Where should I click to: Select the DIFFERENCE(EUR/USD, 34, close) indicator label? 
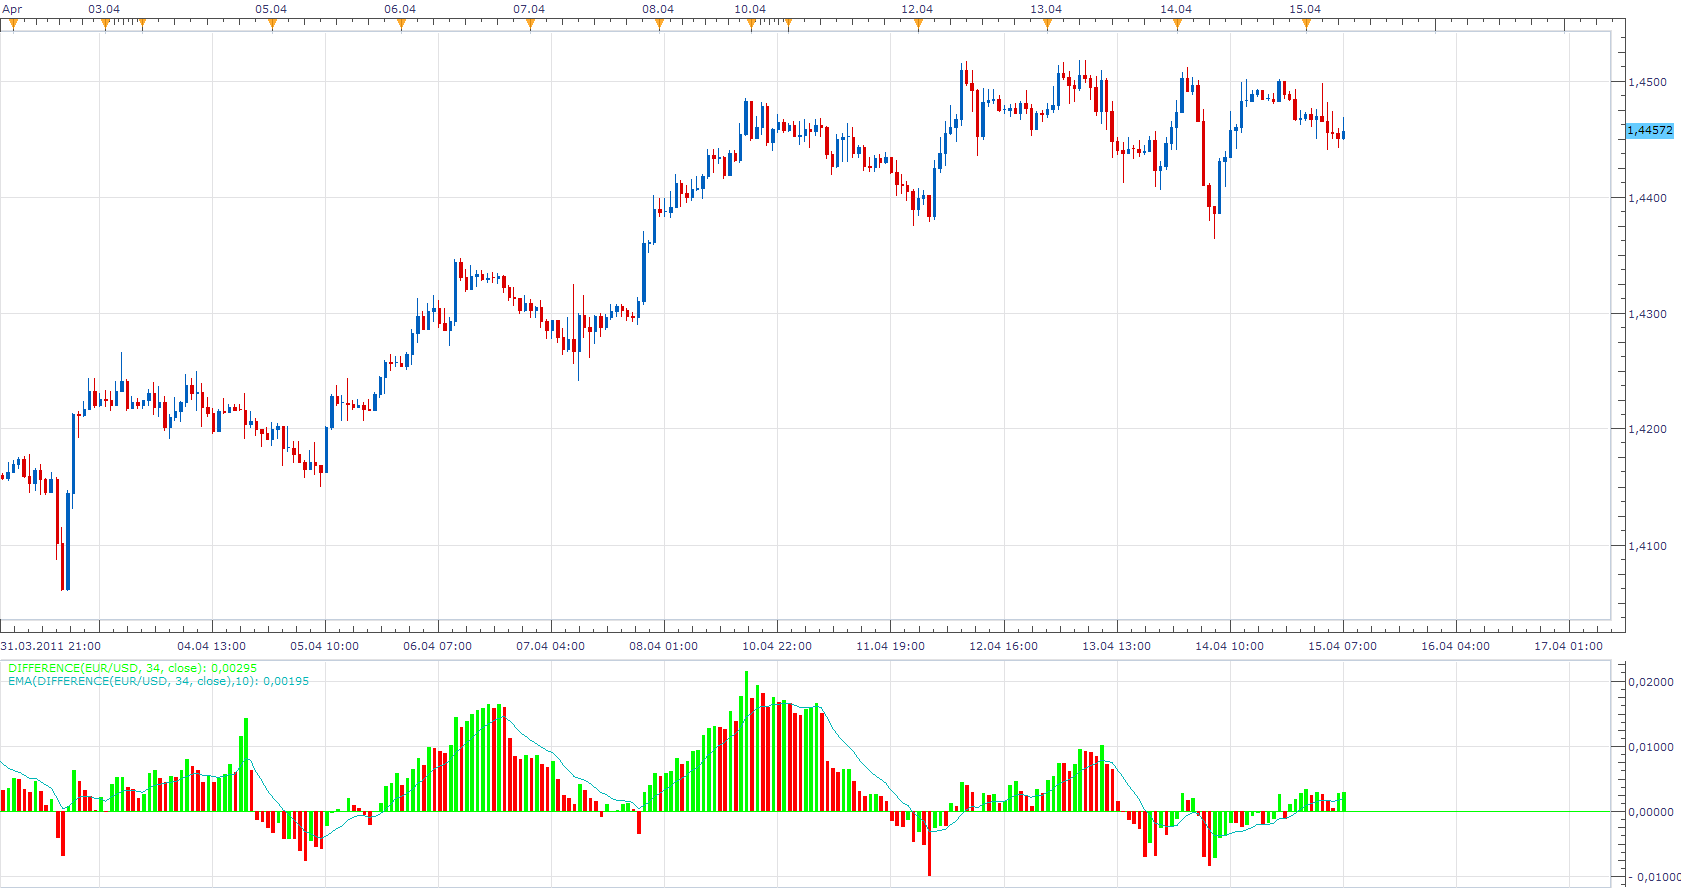132,668
